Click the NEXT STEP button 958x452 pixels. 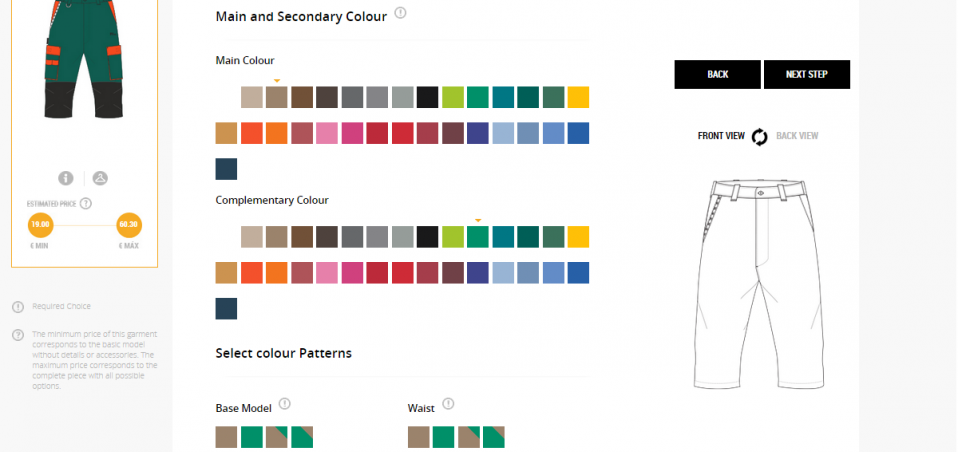pyautogui.click(x=806, y=75)
